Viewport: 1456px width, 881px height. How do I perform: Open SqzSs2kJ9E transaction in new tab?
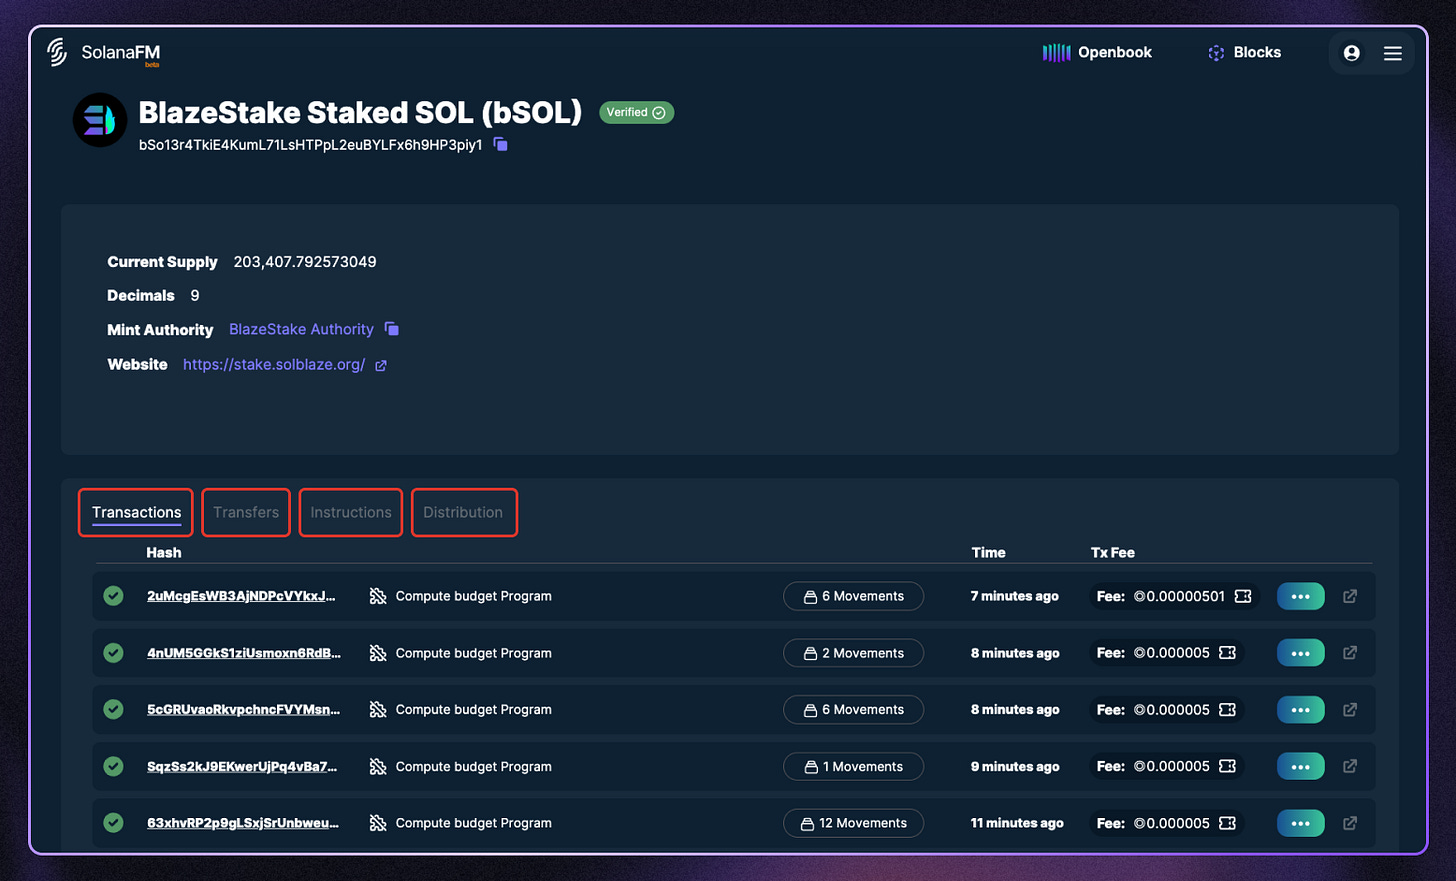pyautogui.click(x=1350, y=766)
